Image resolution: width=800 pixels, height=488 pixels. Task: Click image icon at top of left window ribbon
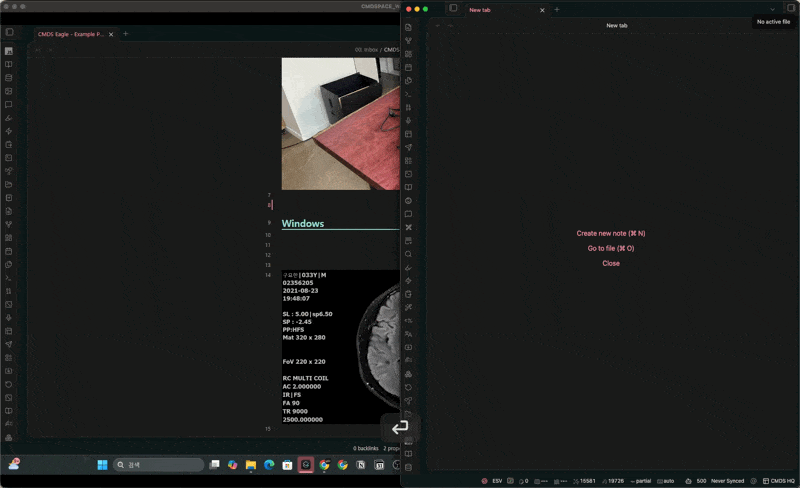(x=9, y=51)
